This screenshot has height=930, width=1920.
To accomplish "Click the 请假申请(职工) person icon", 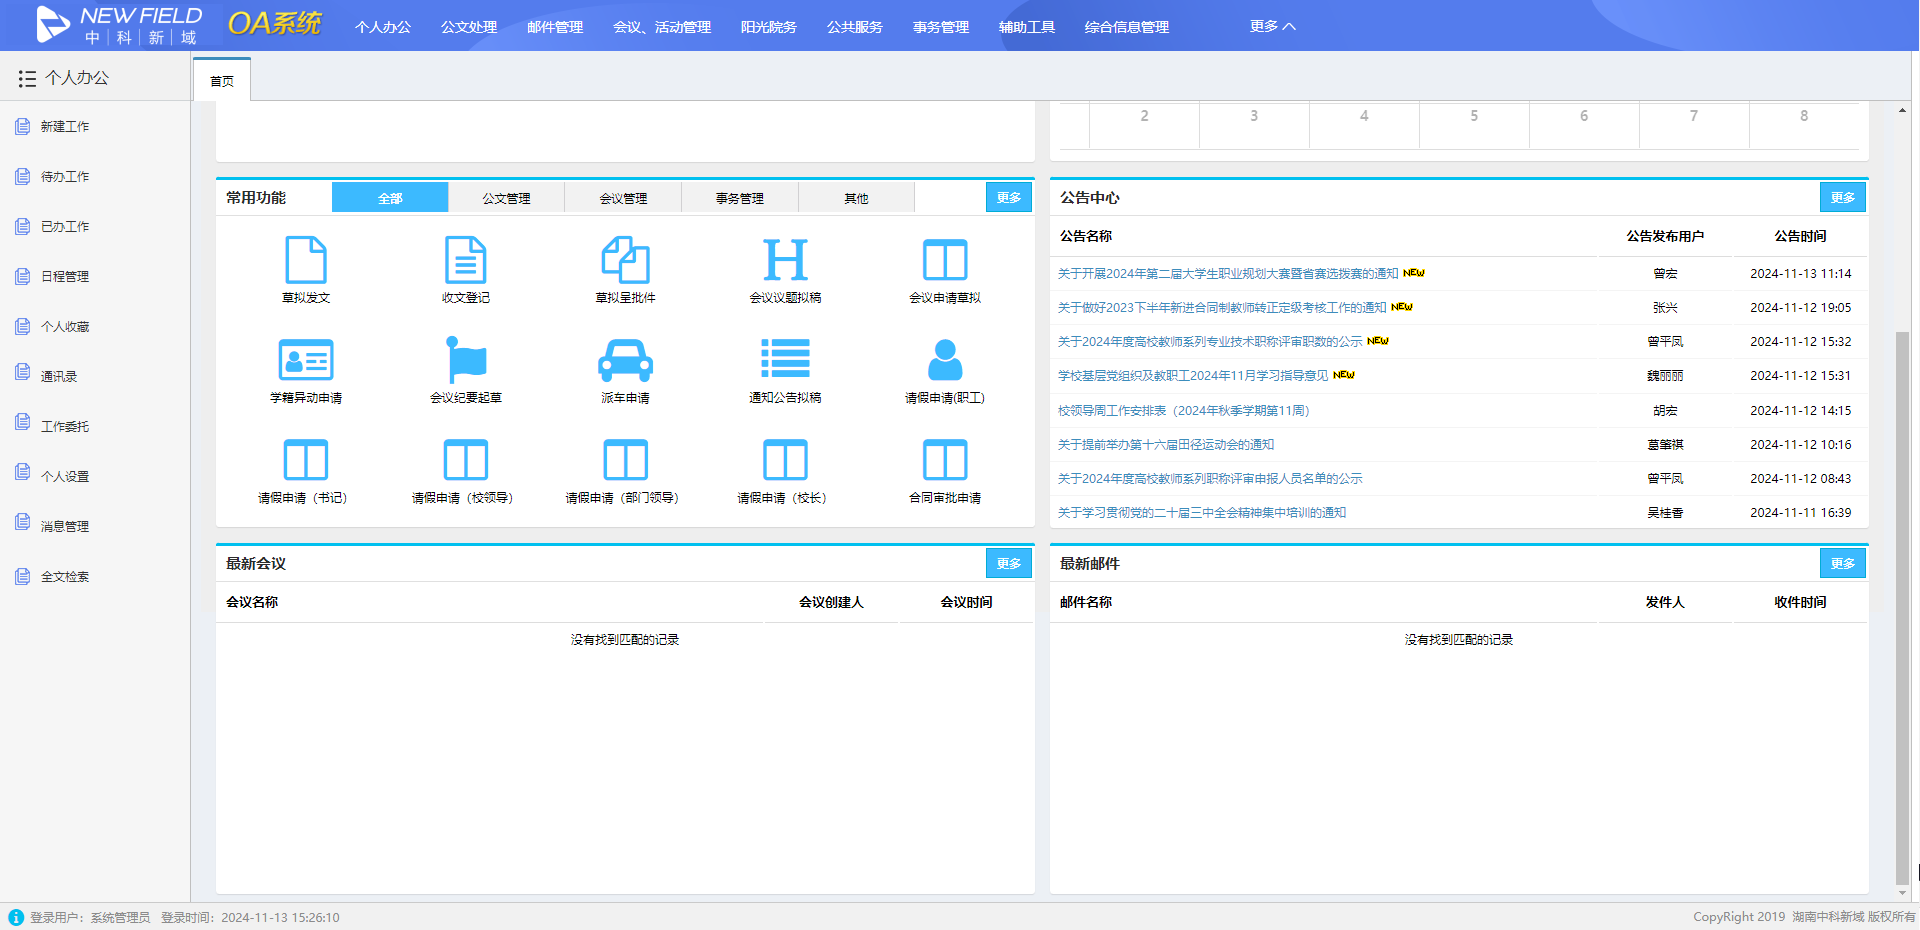I will pos(944,360).
